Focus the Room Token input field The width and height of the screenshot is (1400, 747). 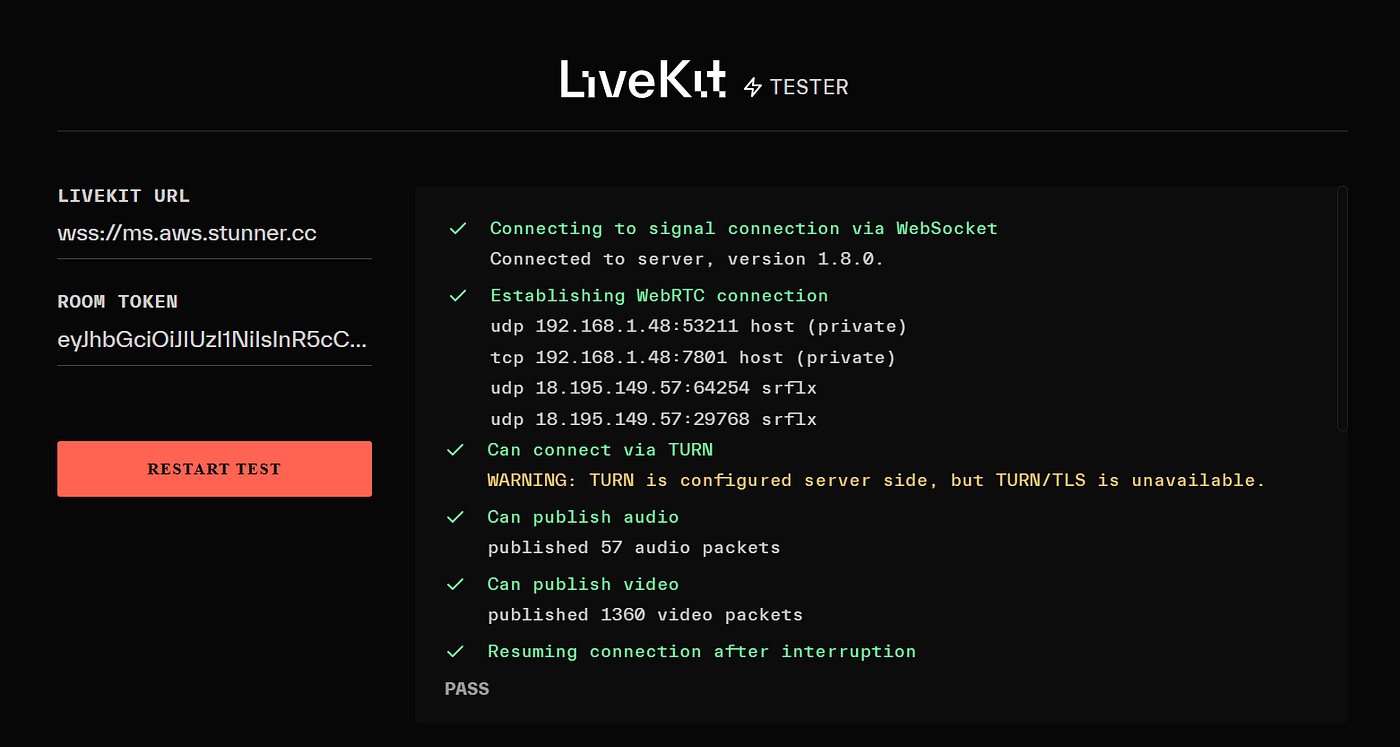pyautogui.click(x=214, y=341)
